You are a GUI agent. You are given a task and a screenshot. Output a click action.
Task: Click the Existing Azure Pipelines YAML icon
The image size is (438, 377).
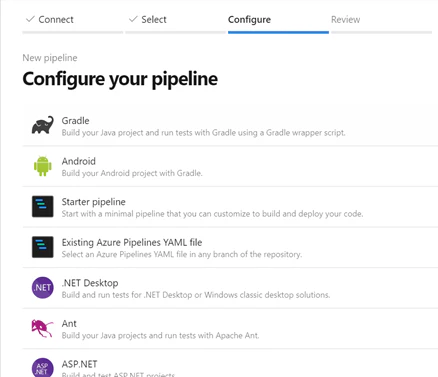click(43, 247)
